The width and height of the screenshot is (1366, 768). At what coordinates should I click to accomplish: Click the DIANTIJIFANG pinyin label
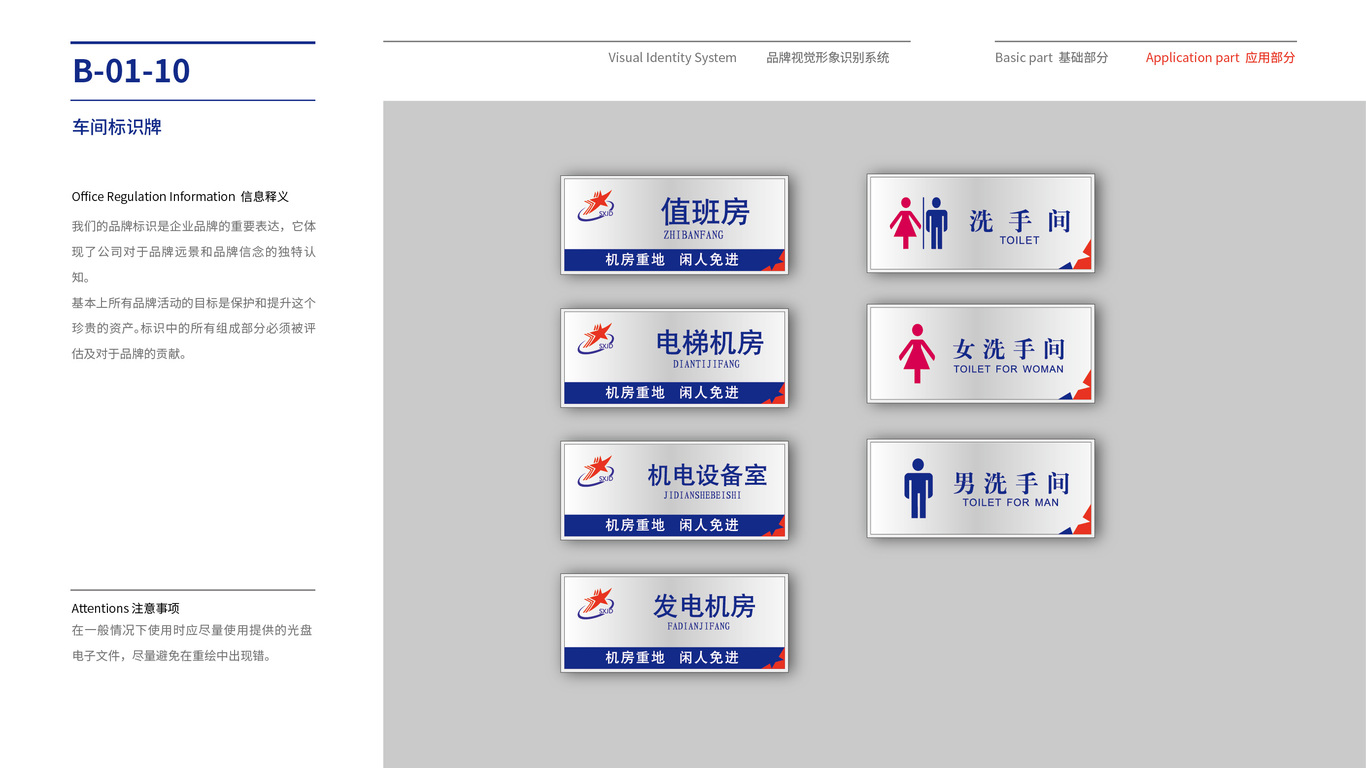tap(706, 364)
